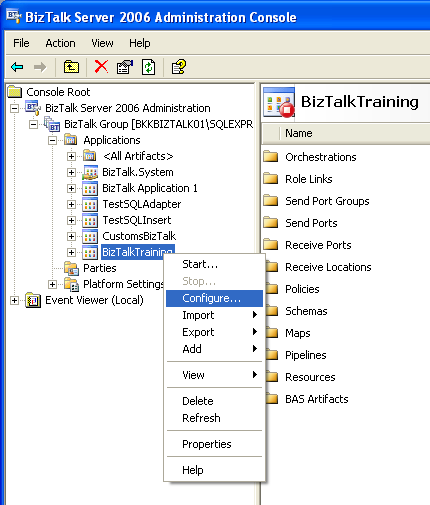Click the Role Links folder icon
The height and width of the screenshot is (505, 430).
pos(270,178)
